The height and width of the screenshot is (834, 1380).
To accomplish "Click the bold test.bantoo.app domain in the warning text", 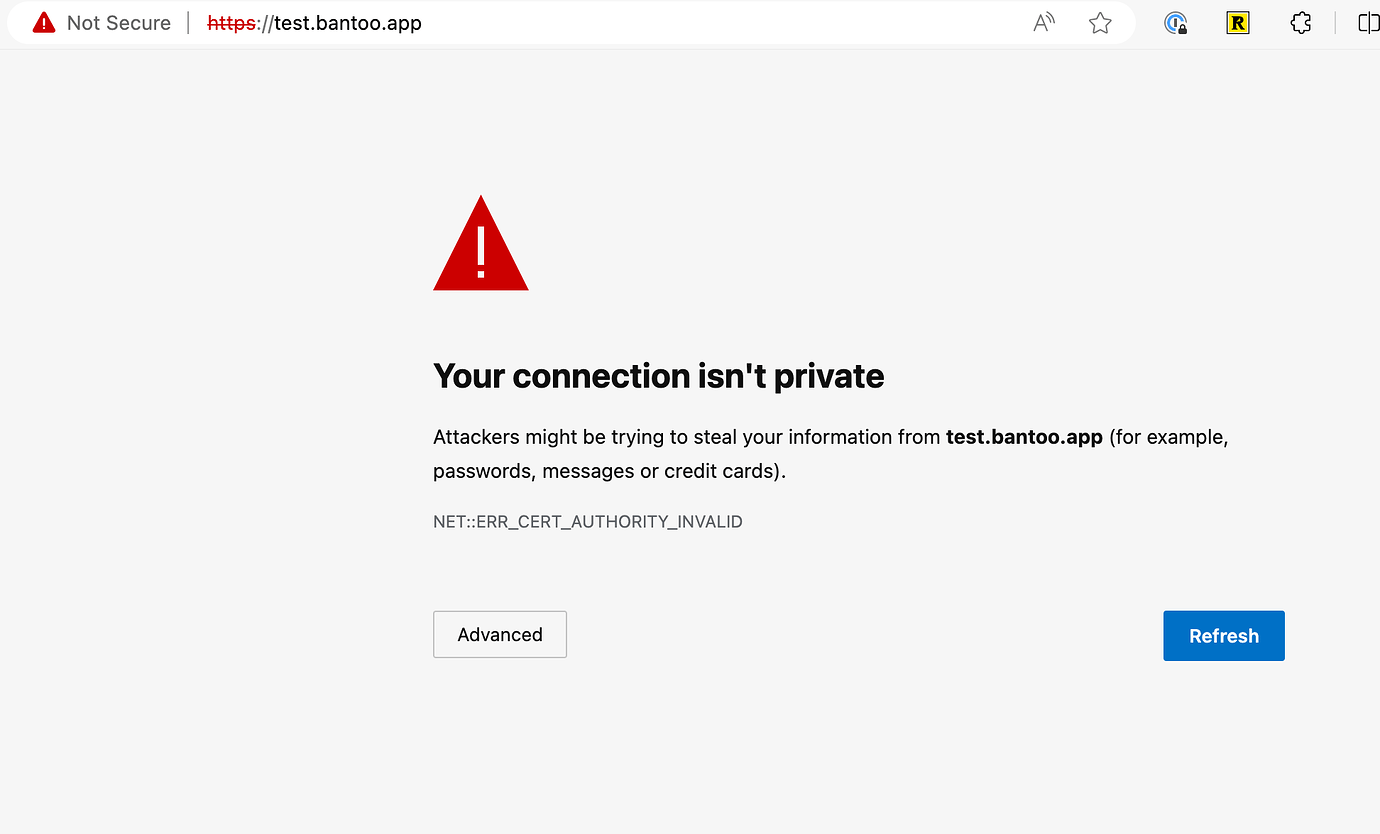I will click(1023, 437).
